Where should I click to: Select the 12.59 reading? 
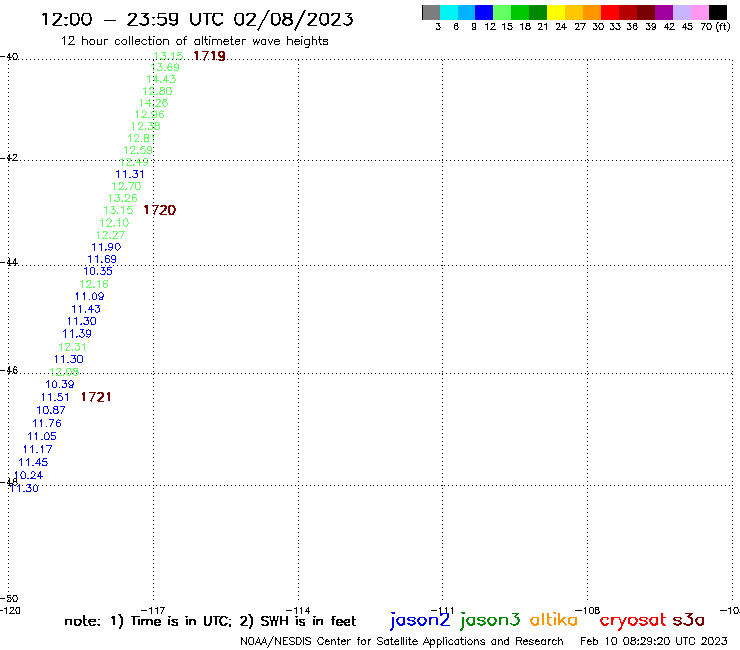tap(138, 150)
